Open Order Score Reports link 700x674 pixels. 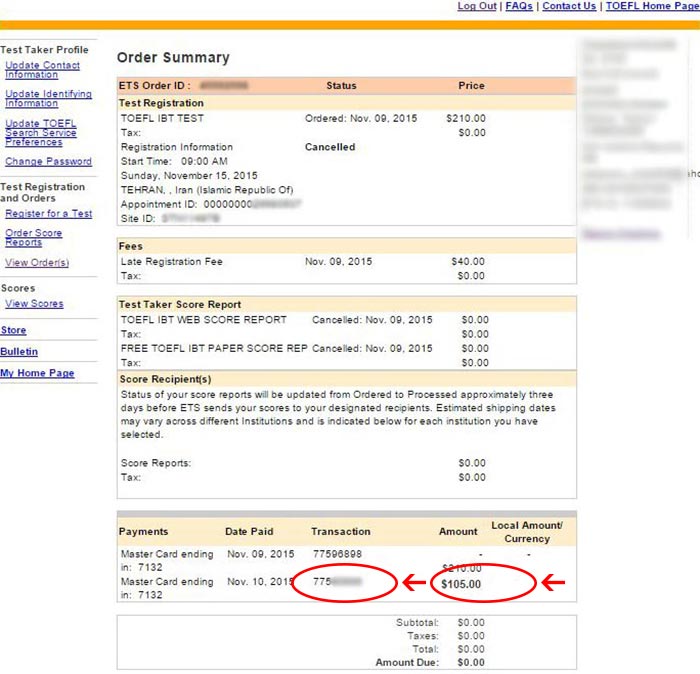tap(33, 238)
